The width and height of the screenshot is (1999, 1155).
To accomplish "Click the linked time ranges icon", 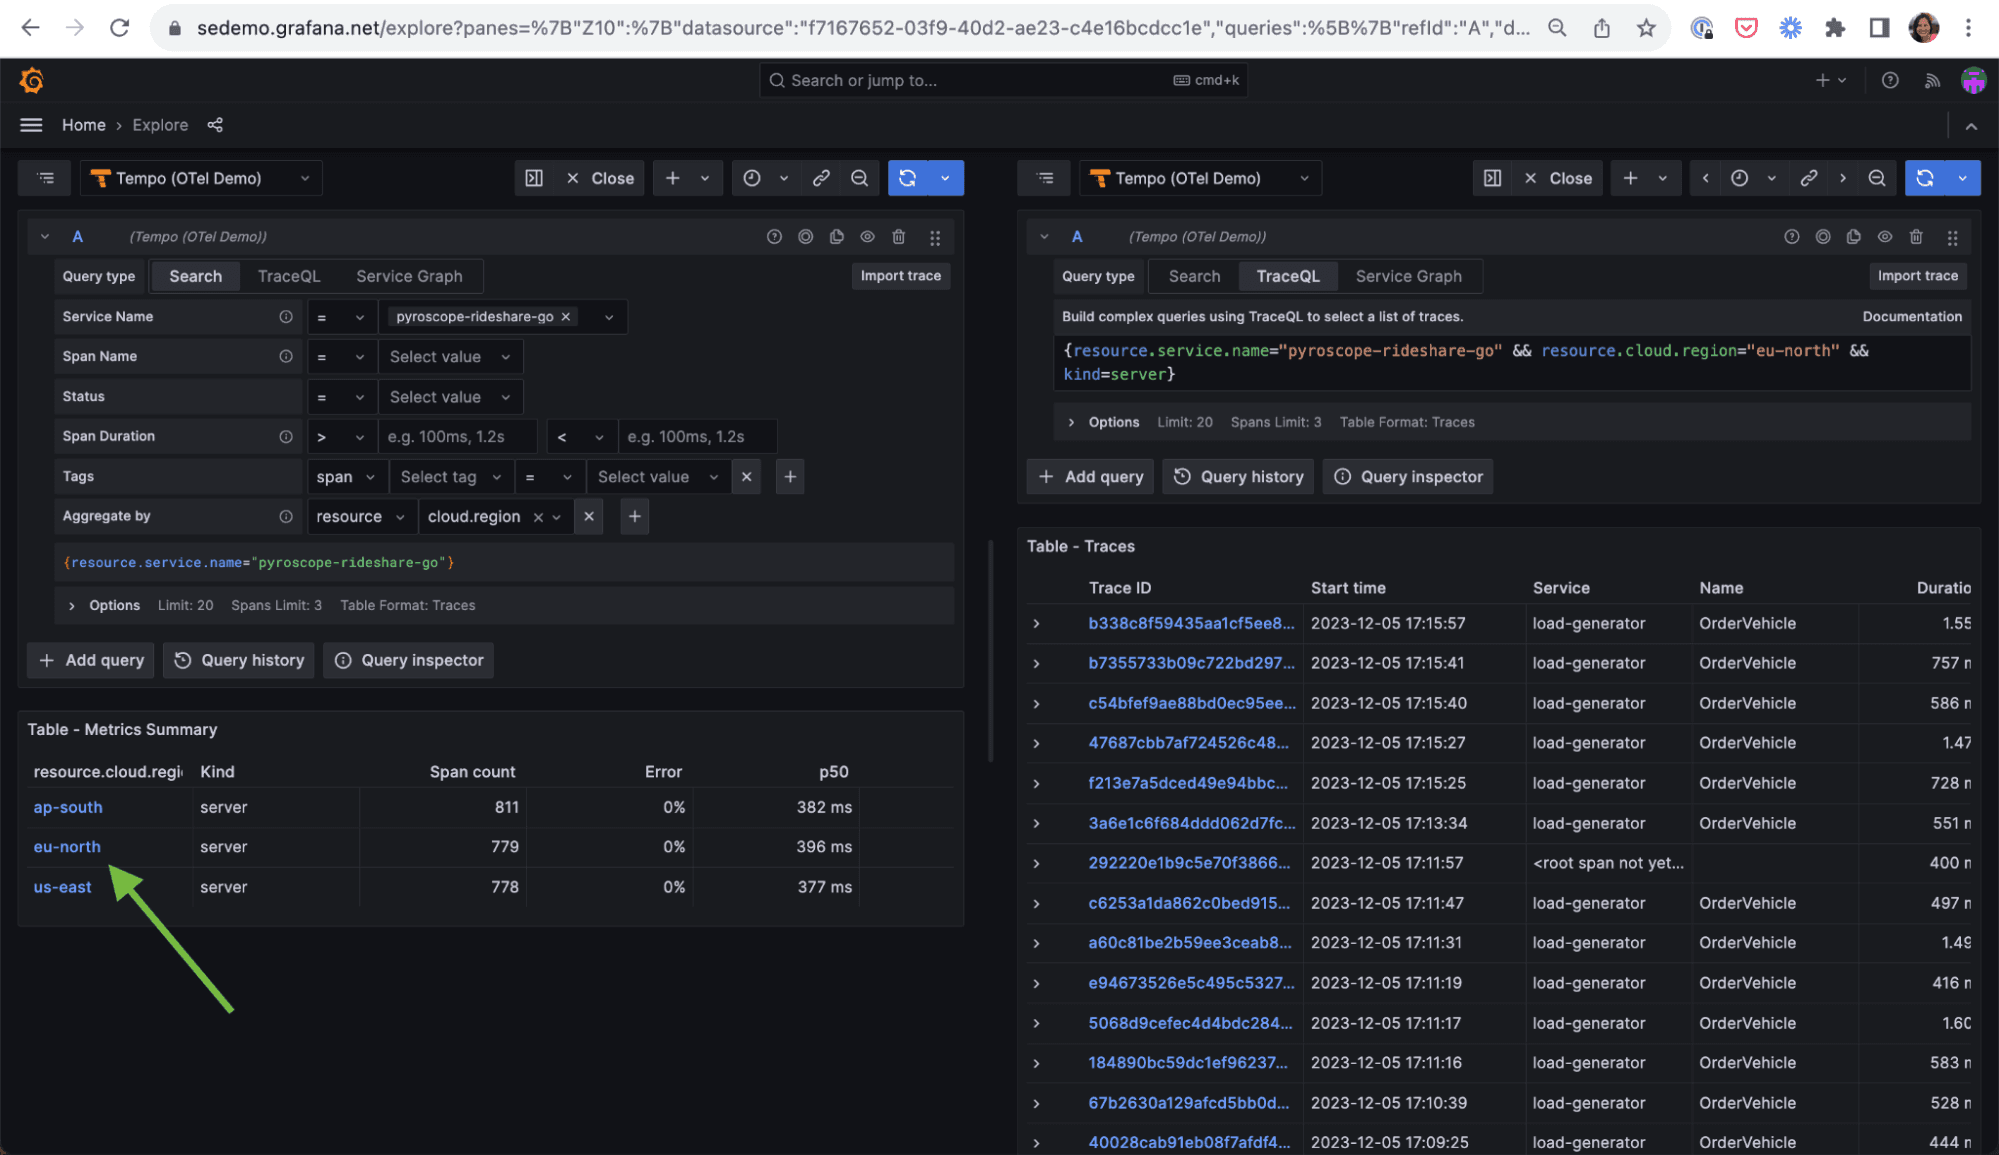I will [x=821, y=178].
